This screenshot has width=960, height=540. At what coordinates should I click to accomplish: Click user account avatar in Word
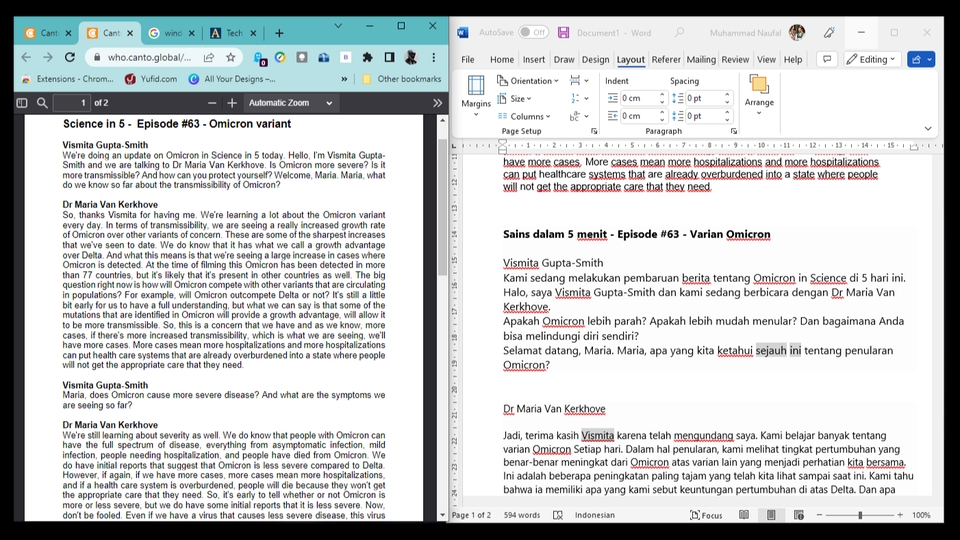pos(797,32)
